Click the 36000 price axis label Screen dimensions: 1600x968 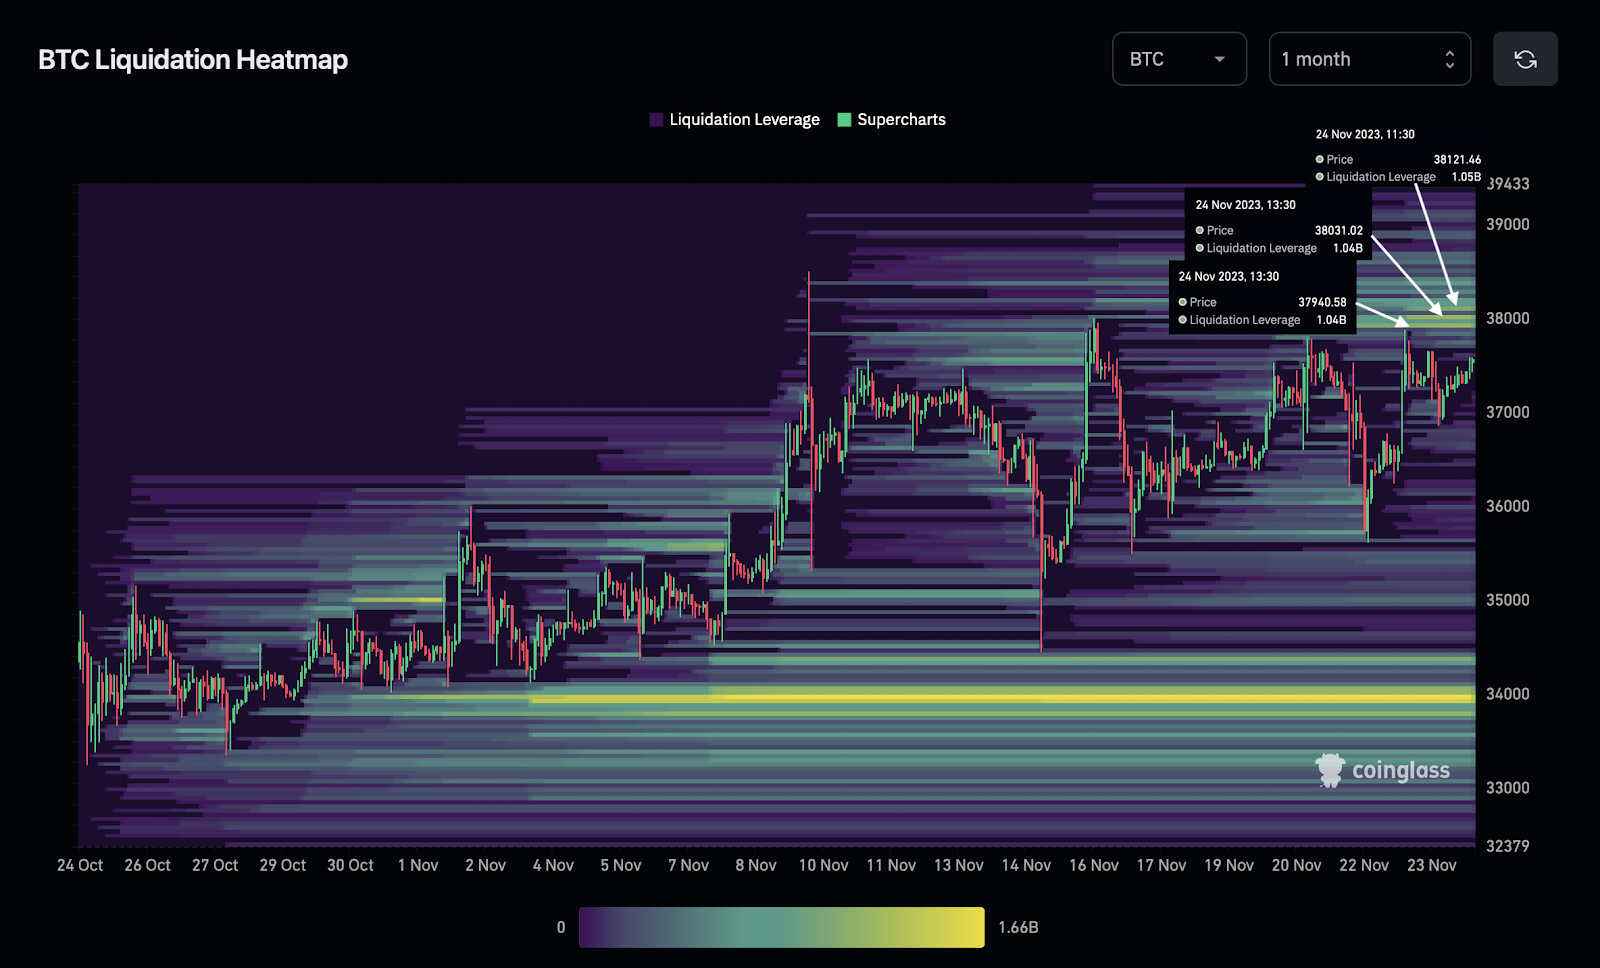[x=1508, y=506]
